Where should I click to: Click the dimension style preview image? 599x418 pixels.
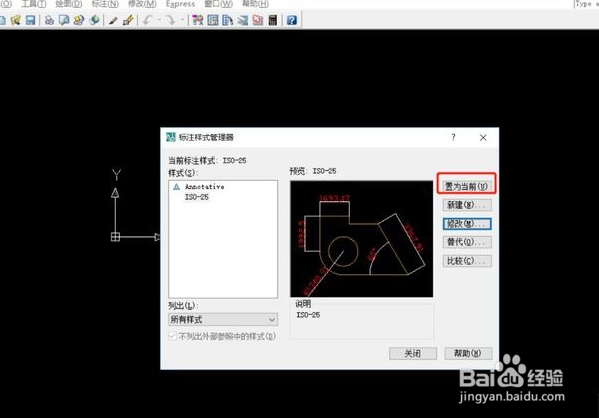coord(361,239)
